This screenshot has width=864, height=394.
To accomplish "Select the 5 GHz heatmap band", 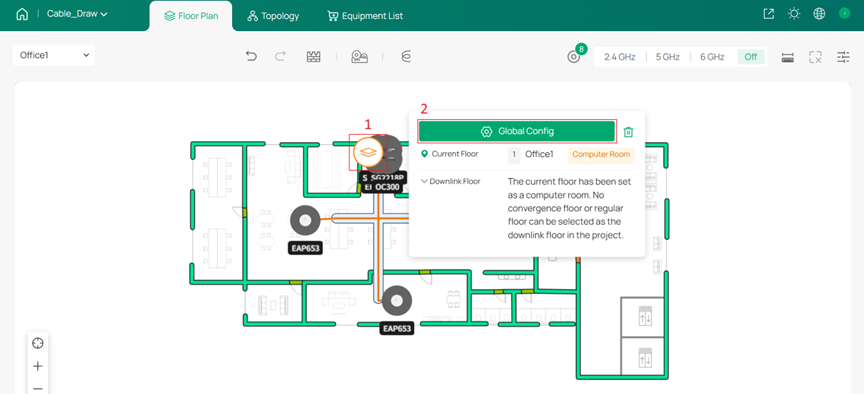I will (667, 57).
